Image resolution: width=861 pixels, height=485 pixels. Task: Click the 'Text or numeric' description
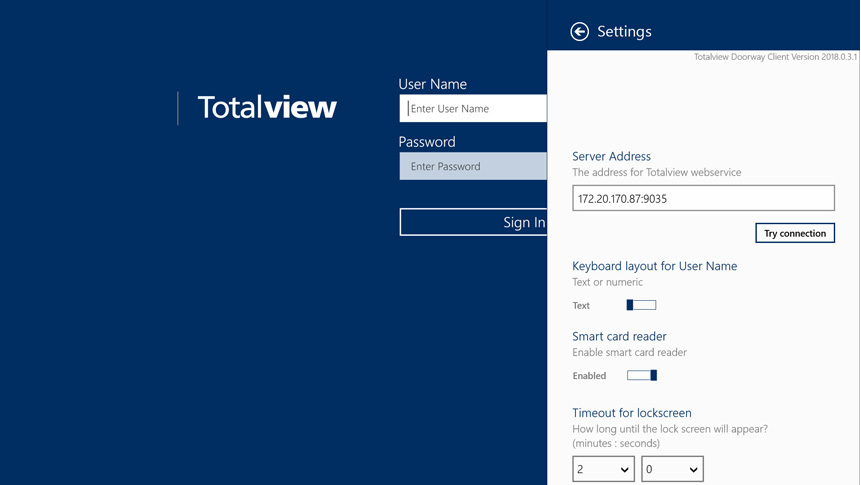tap(607, 282)
